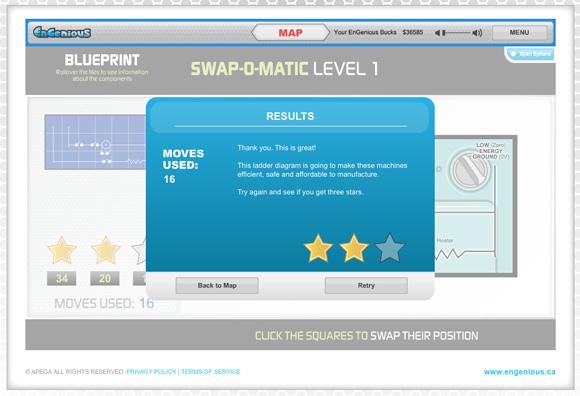Open the Privacy Policy link

tap(151, 372)
